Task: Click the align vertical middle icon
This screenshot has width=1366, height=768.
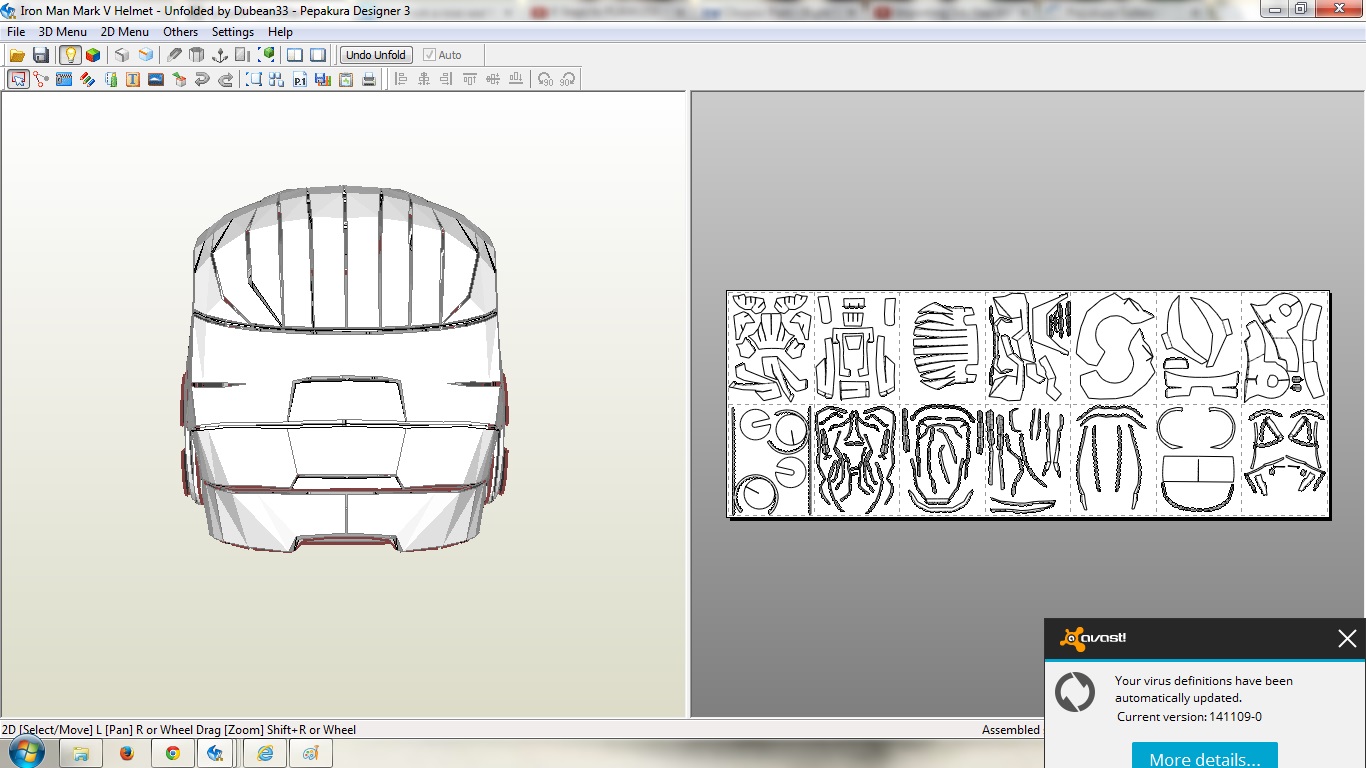Action: tap(493, 79)
